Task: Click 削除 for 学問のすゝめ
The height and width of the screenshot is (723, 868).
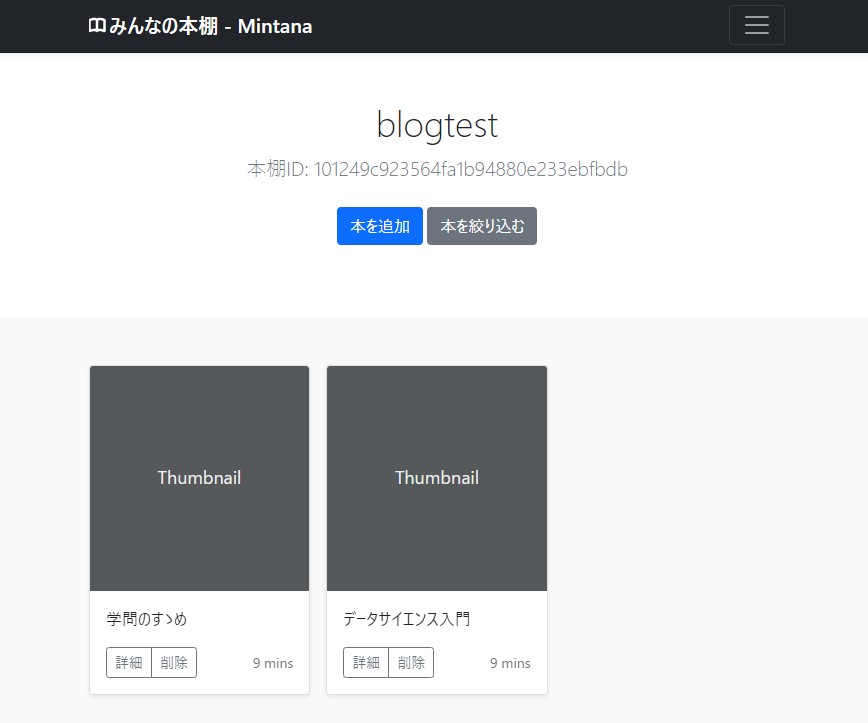Action: pos(174,662)
